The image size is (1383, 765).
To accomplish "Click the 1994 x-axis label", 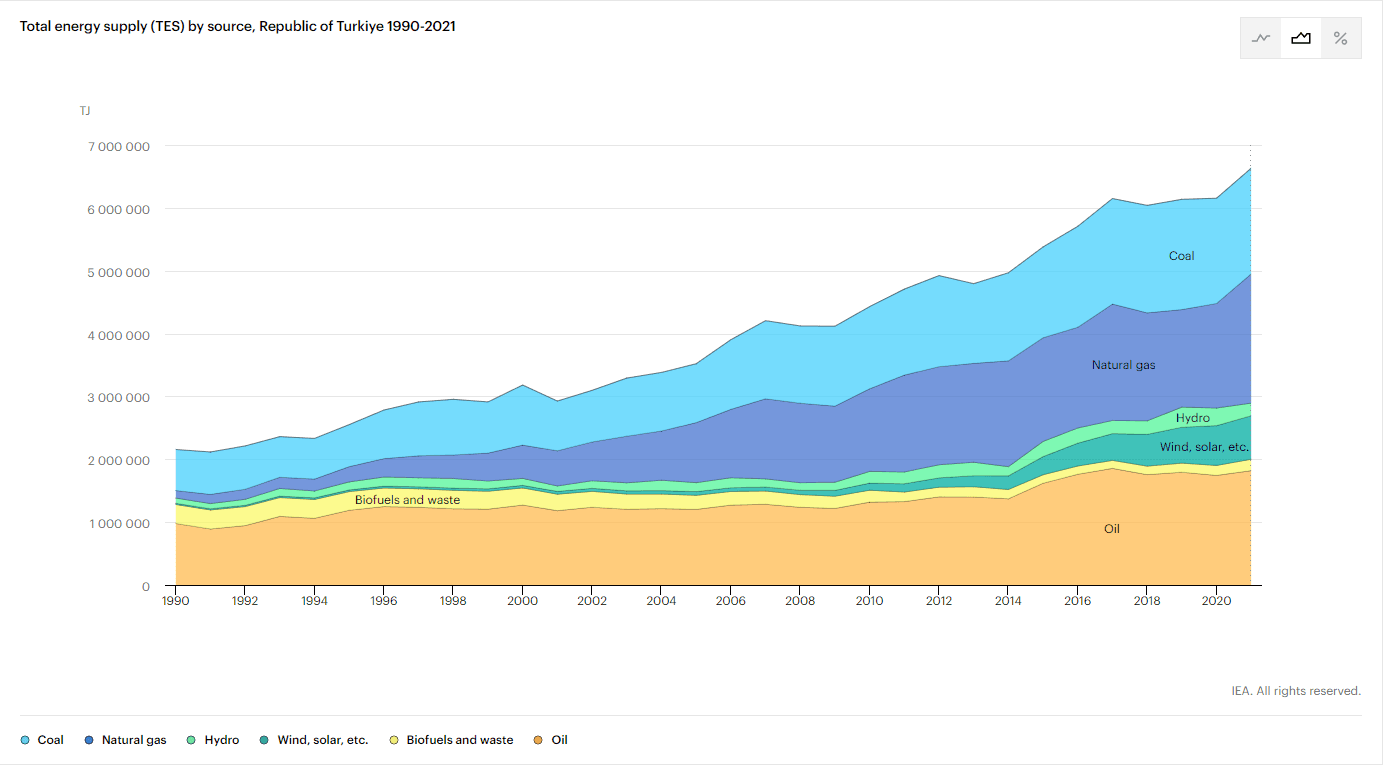I will click(314, 602).
